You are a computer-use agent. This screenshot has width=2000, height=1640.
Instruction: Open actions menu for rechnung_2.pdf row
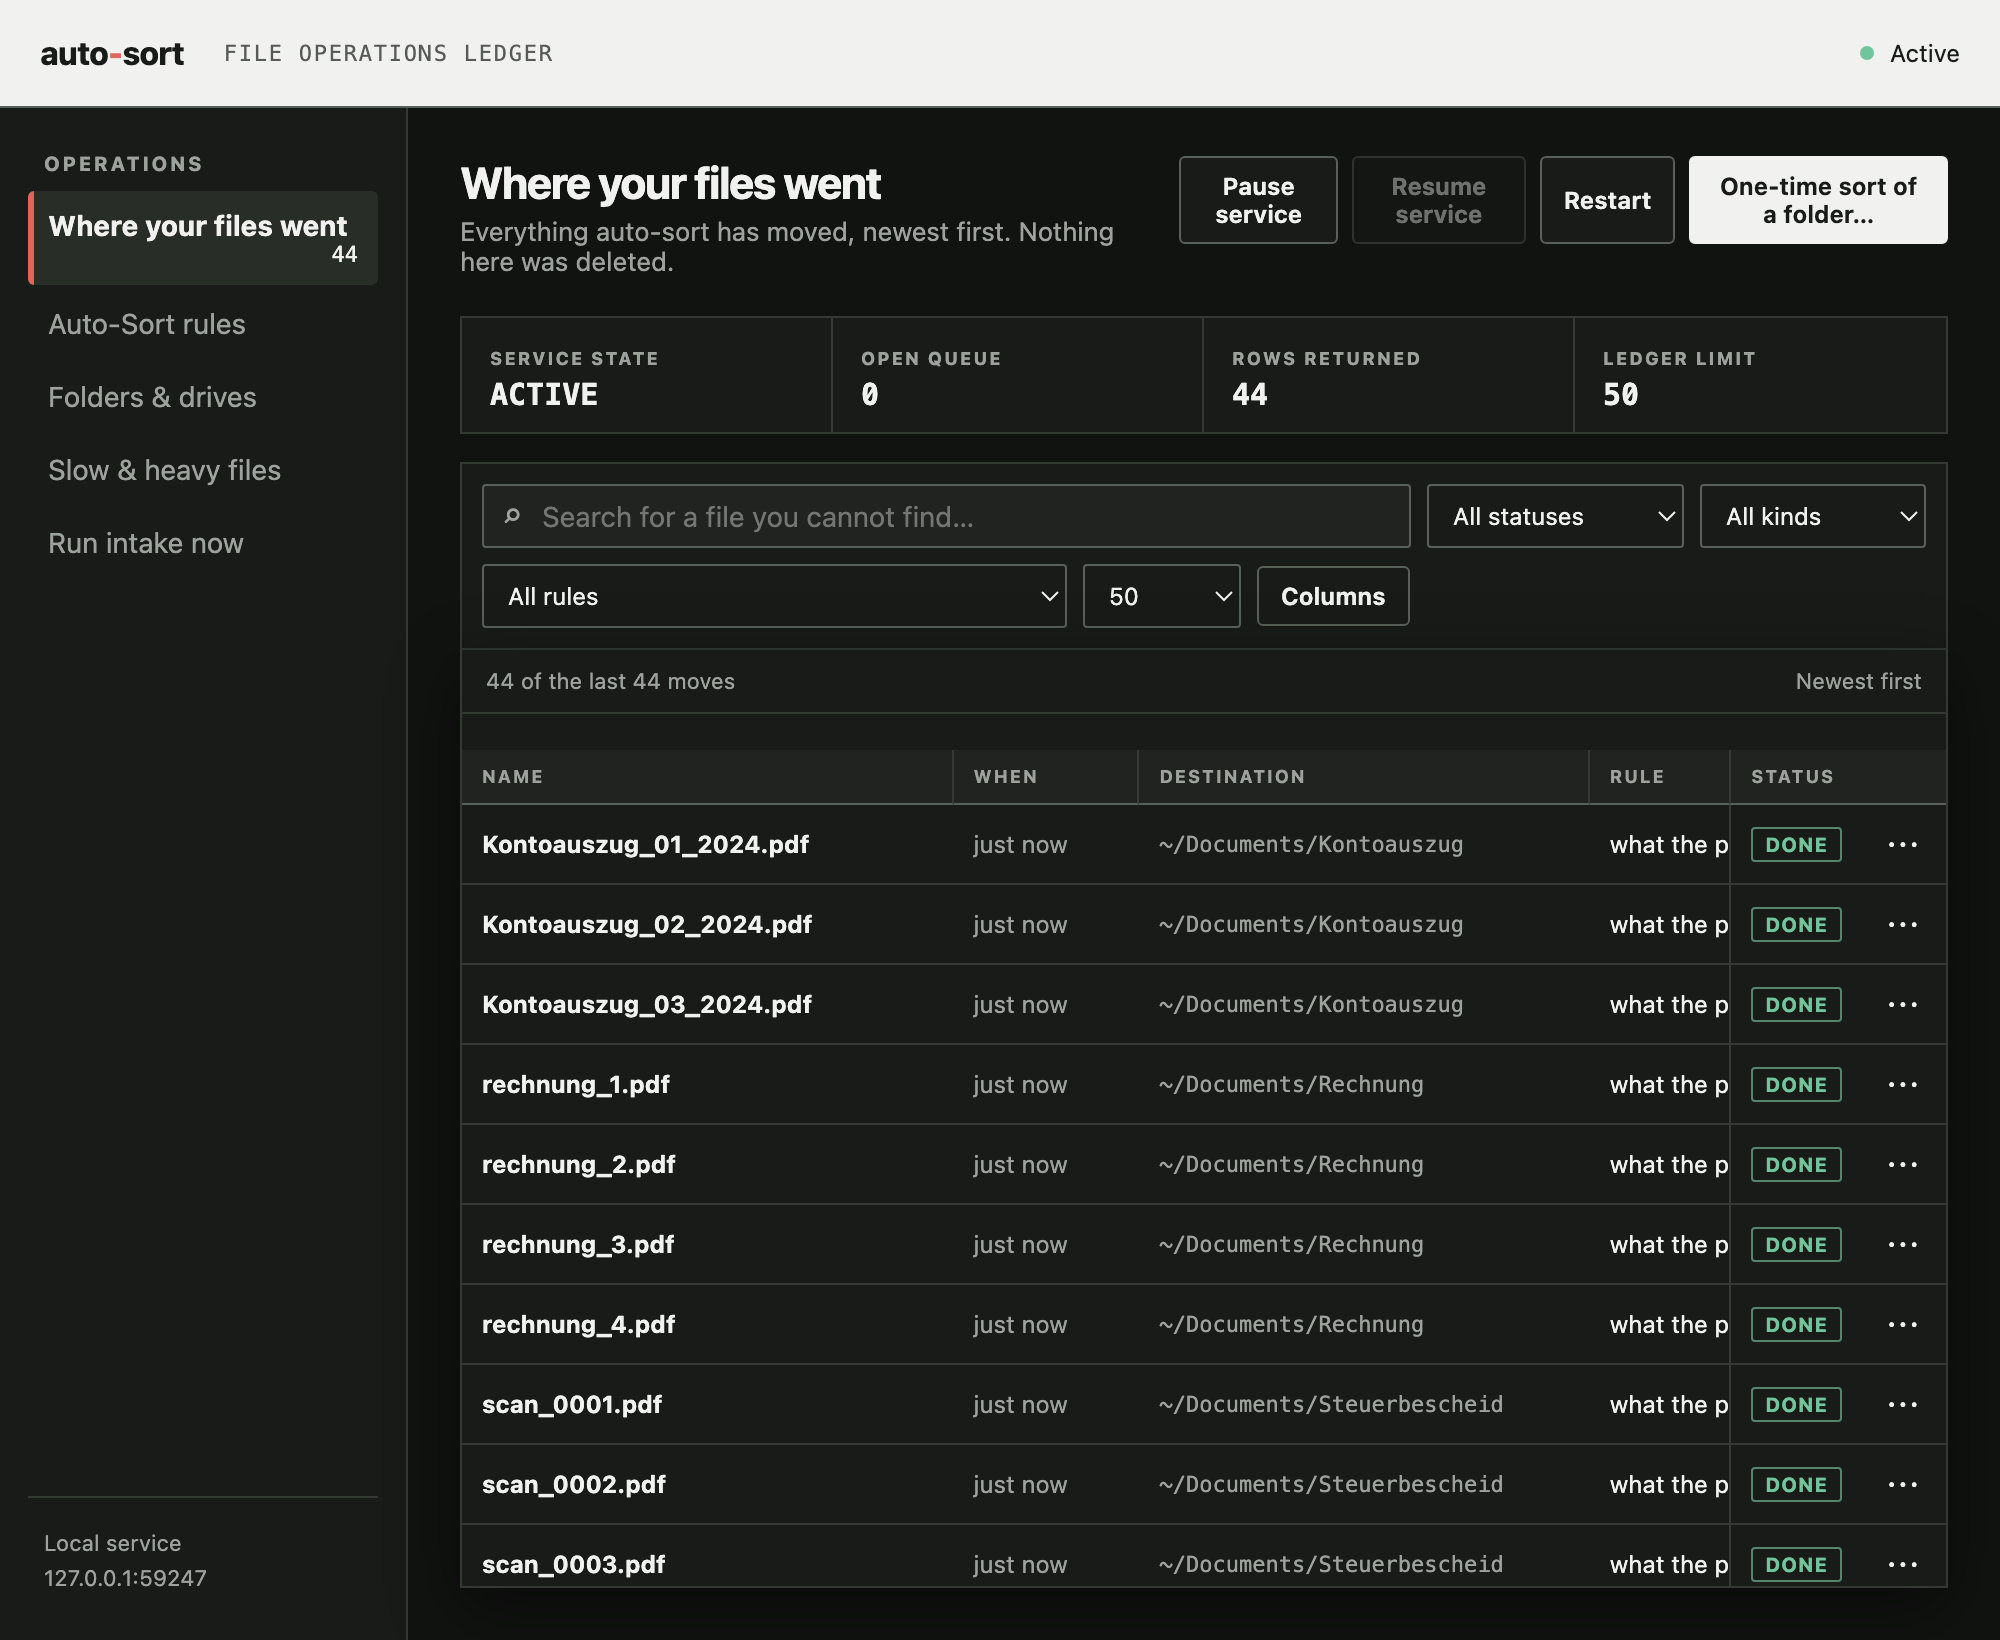(1902, 1165)
